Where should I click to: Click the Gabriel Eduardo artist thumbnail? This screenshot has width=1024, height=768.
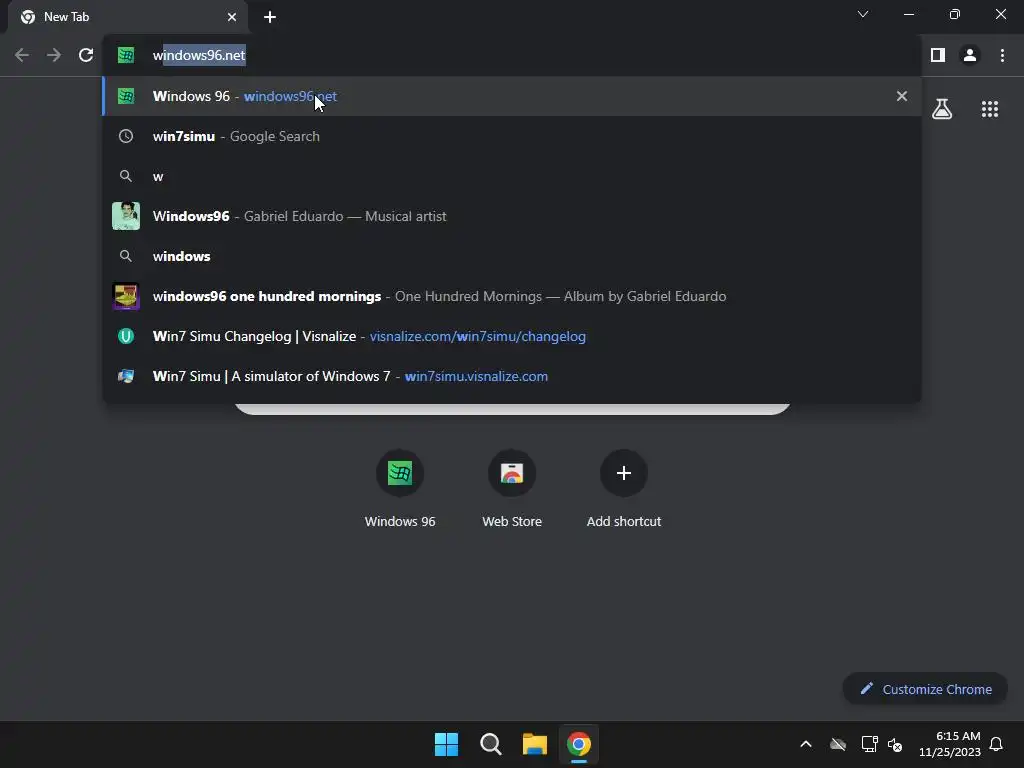[x=126, y=216]
